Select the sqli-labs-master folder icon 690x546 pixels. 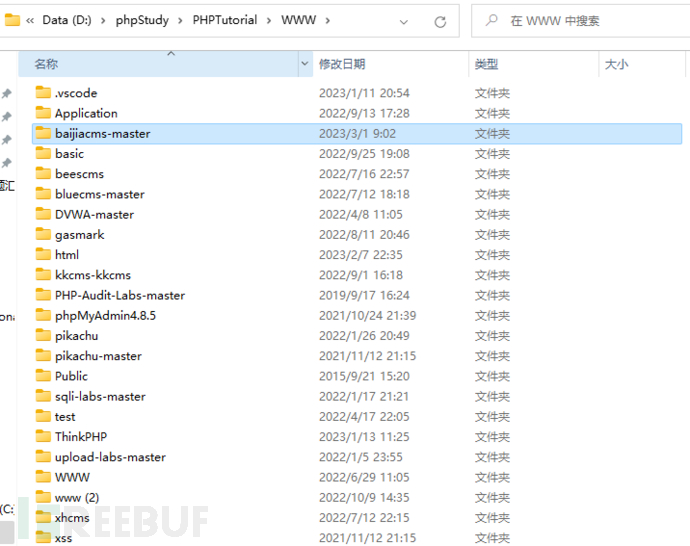click(x=43, y=396)
